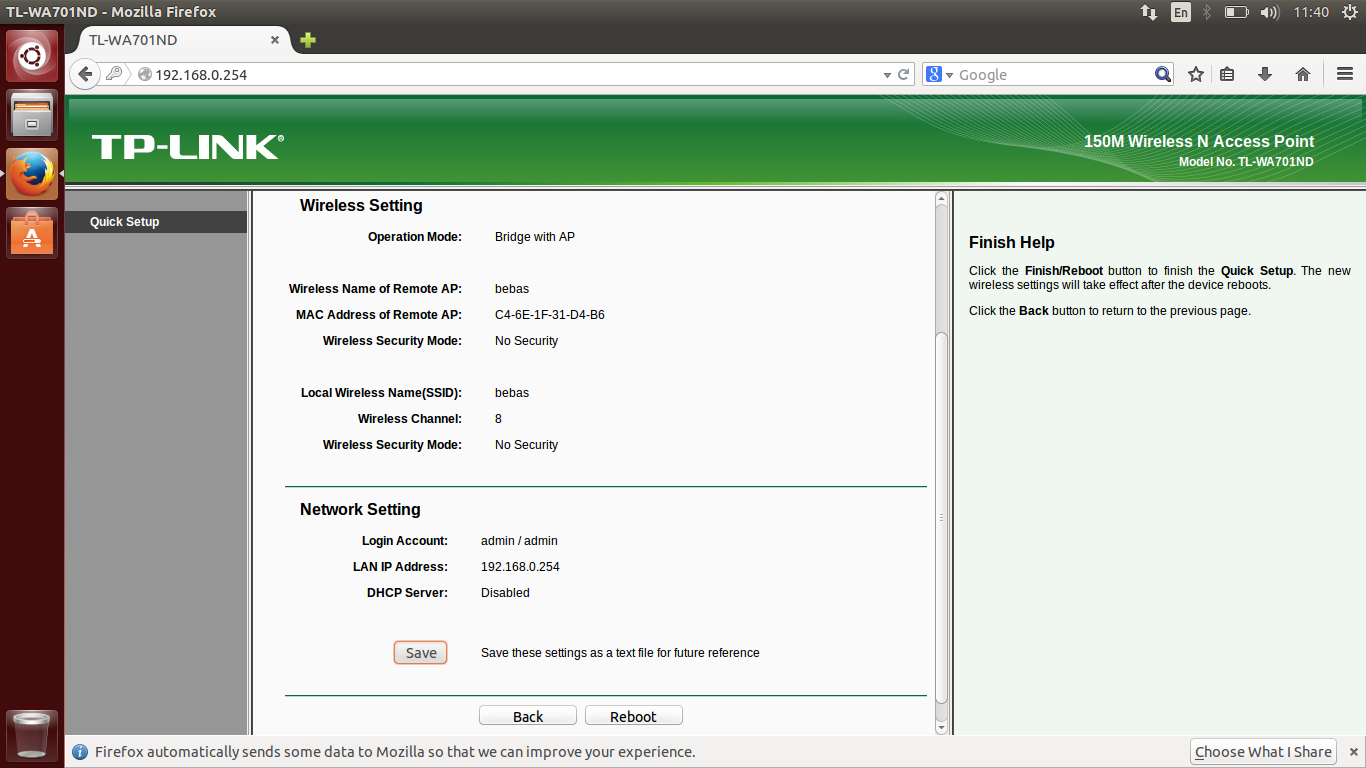Click the 11:40 clock indicator
Viewport: 1366px width, 768px height.
click(x=1311, y=12)
